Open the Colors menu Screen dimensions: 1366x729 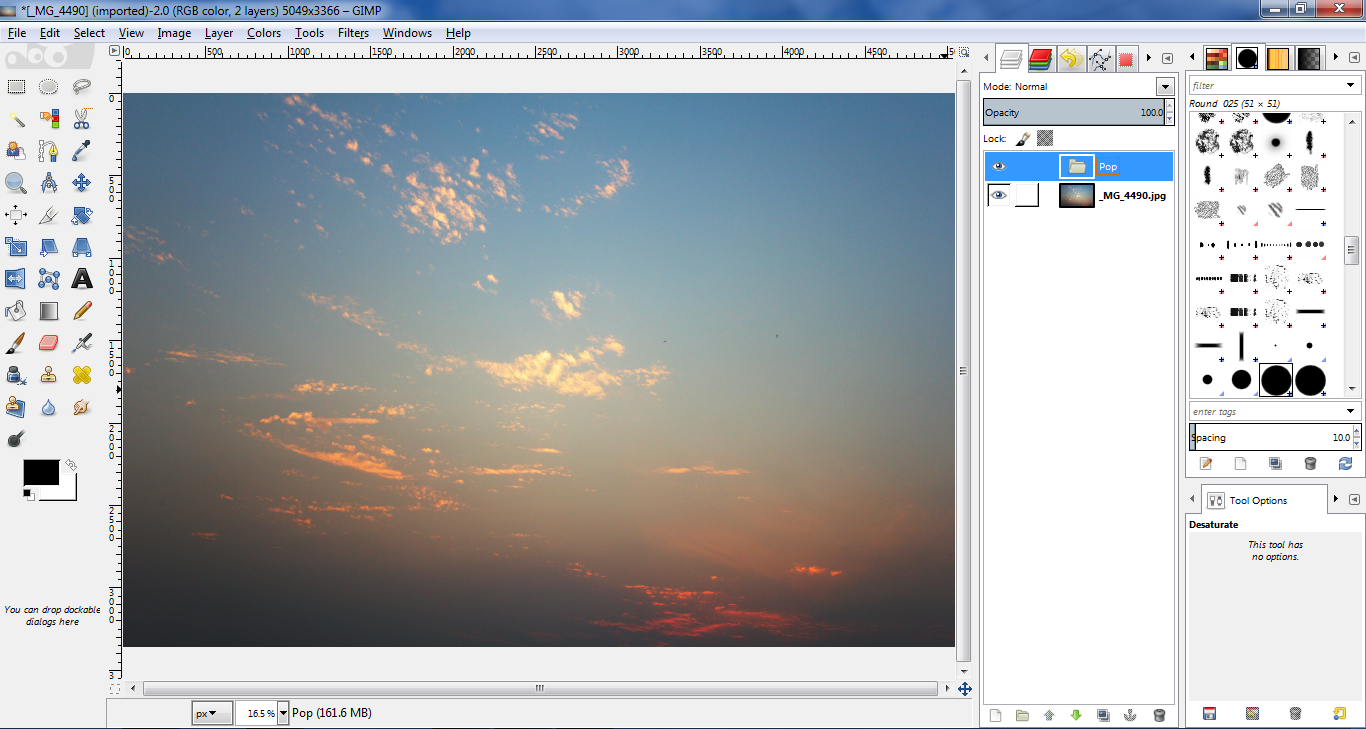pyautogui.click(x=264, y=33)
